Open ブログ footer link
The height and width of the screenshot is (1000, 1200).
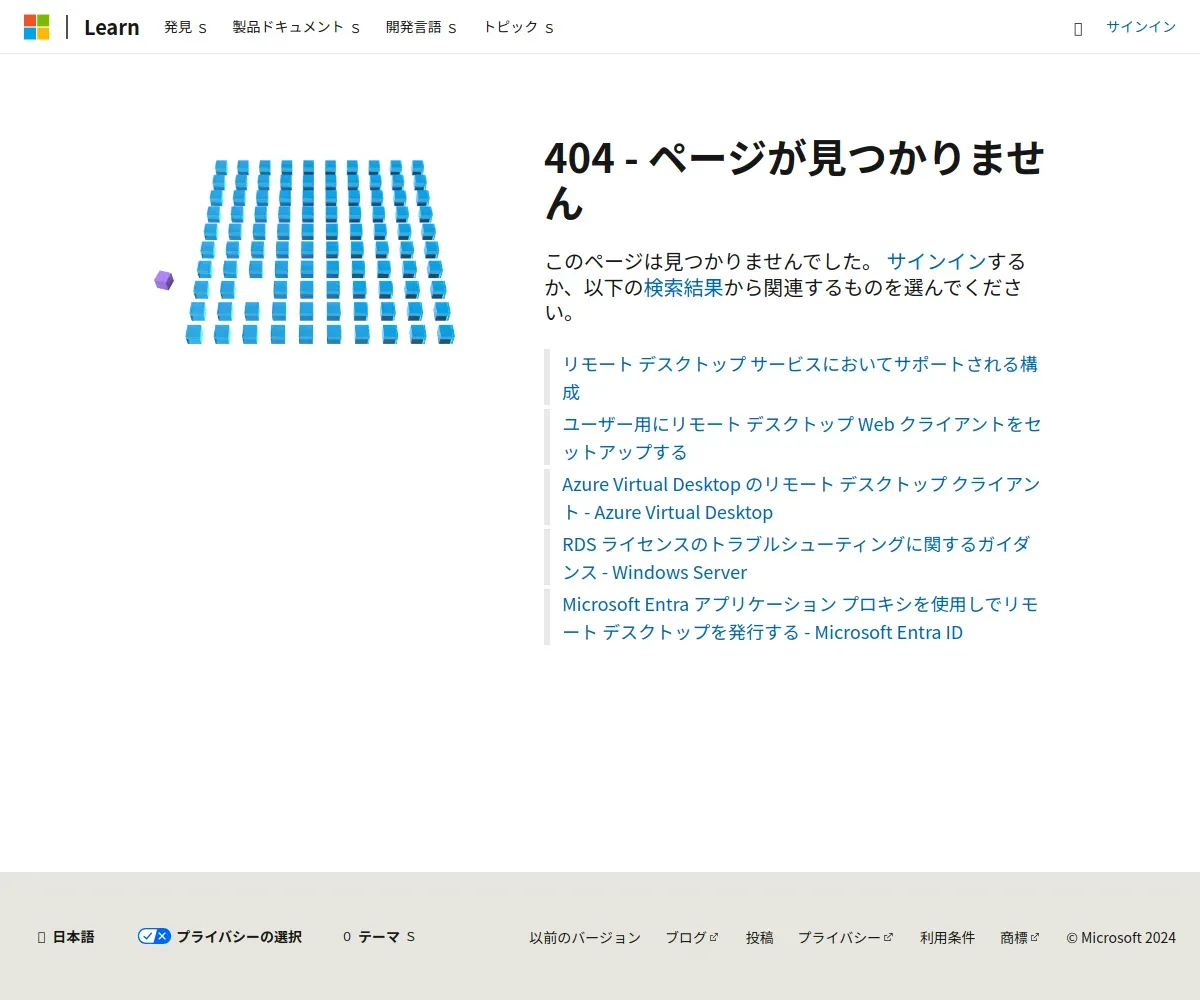point(692,937)
